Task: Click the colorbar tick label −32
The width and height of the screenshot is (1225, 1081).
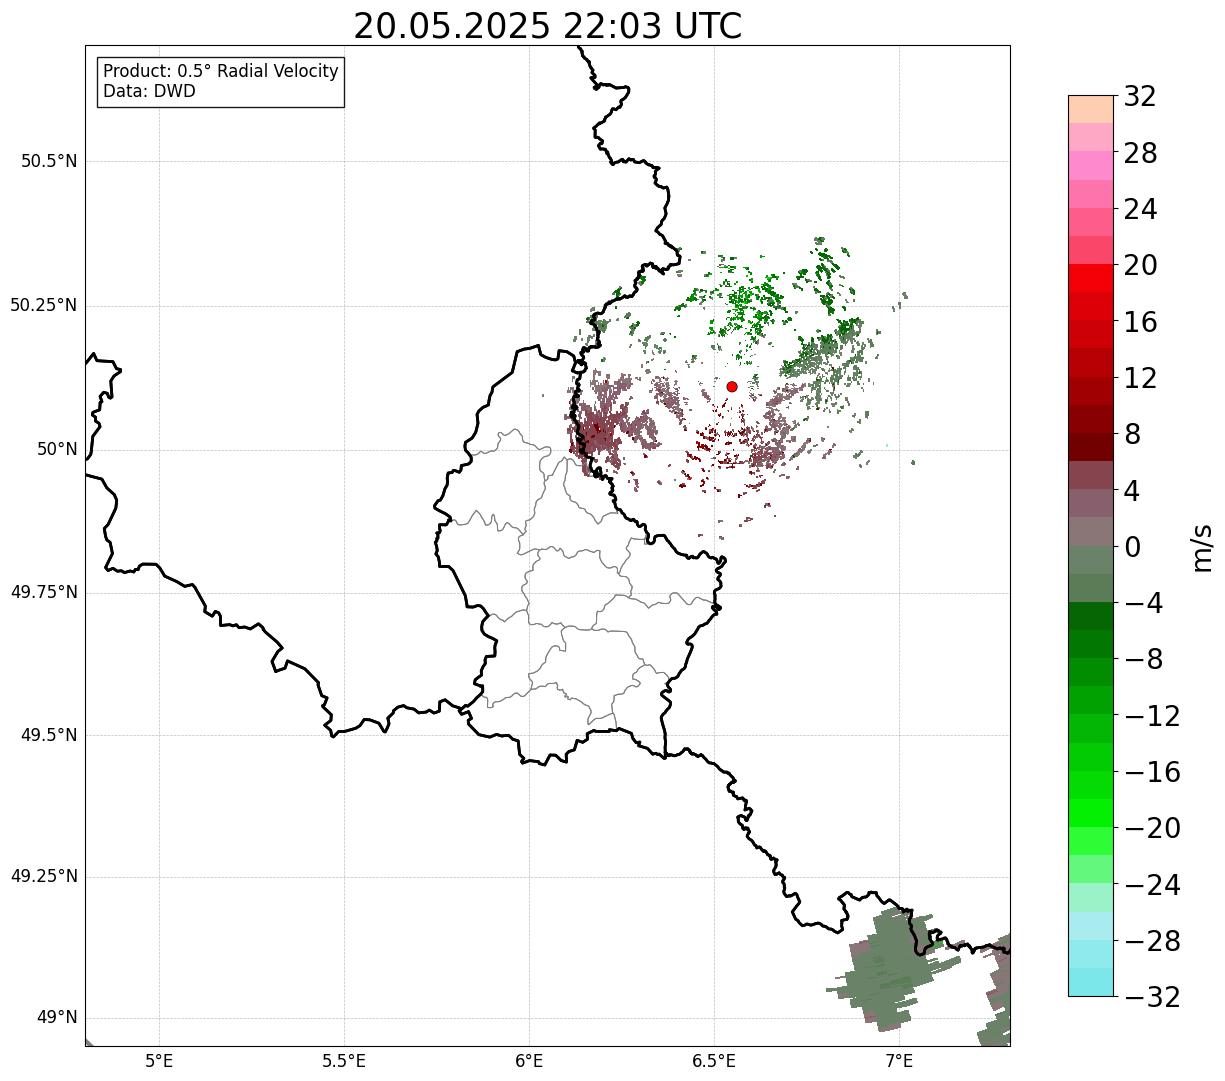Action: tap(1152, 997)
